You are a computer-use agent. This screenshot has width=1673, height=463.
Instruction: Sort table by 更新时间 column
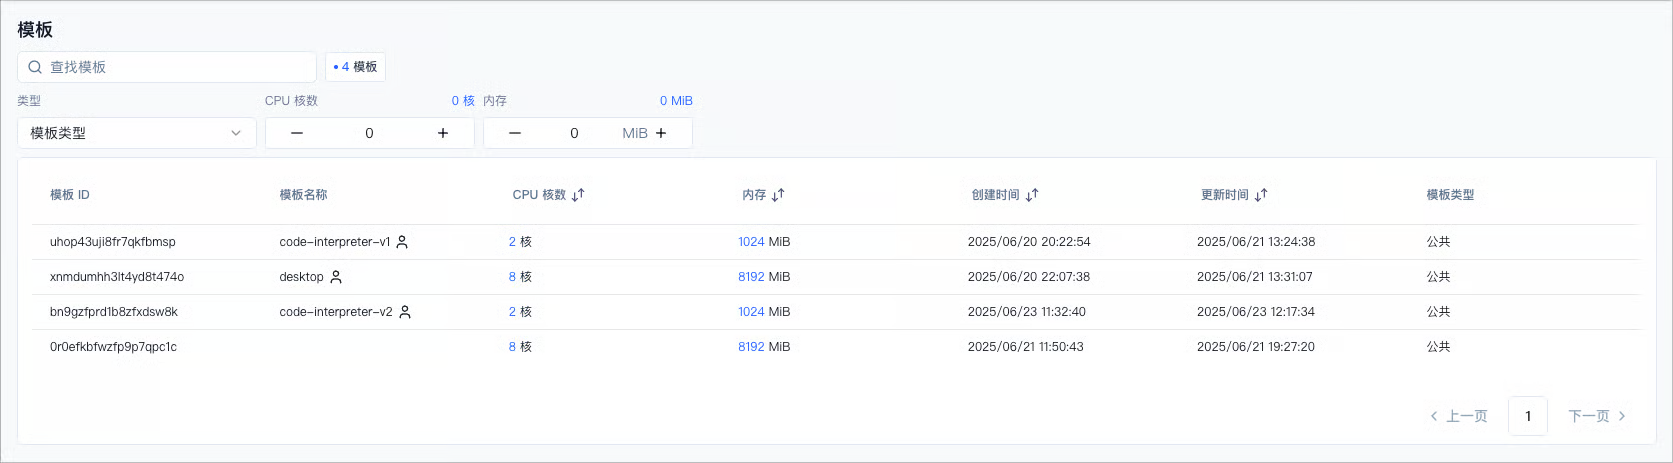(x=1261, y=195)
